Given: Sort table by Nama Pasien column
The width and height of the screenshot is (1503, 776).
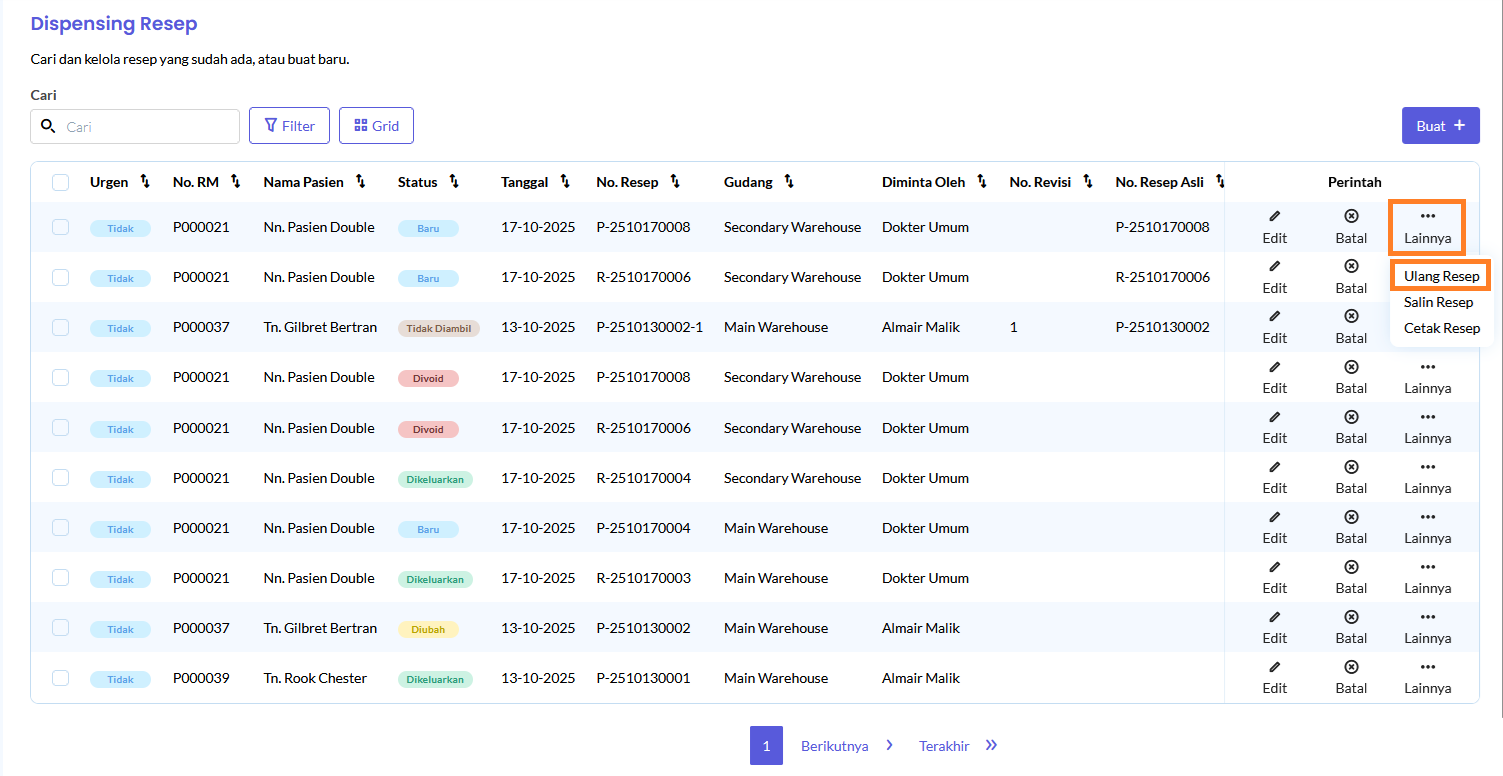Looking at the screenshot, I should click(361, 182).
